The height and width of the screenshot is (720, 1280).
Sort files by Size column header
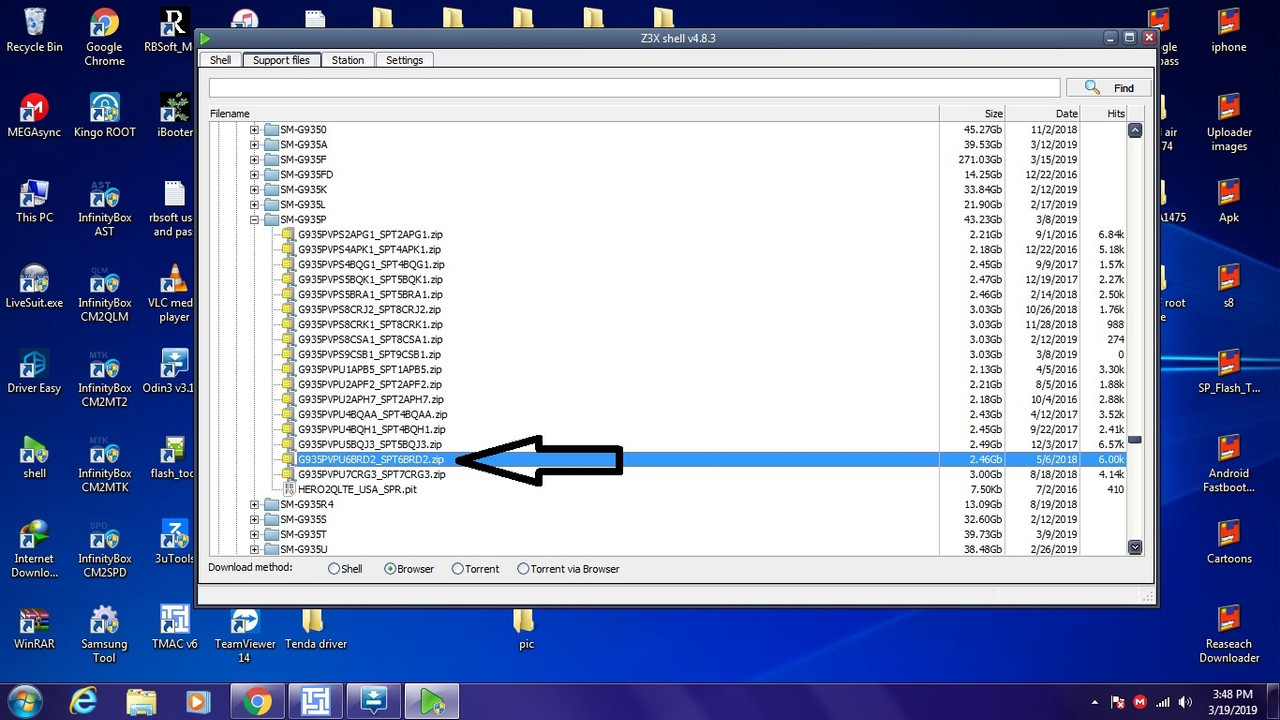coord(972,114)
